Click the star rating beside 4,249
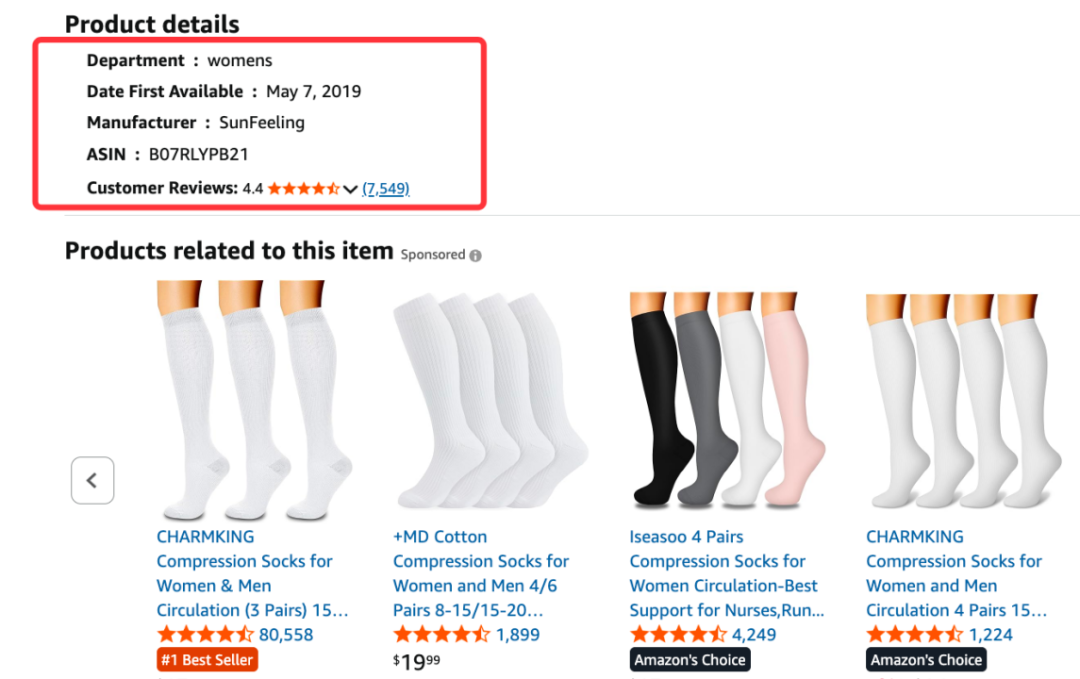 point(678,634)
